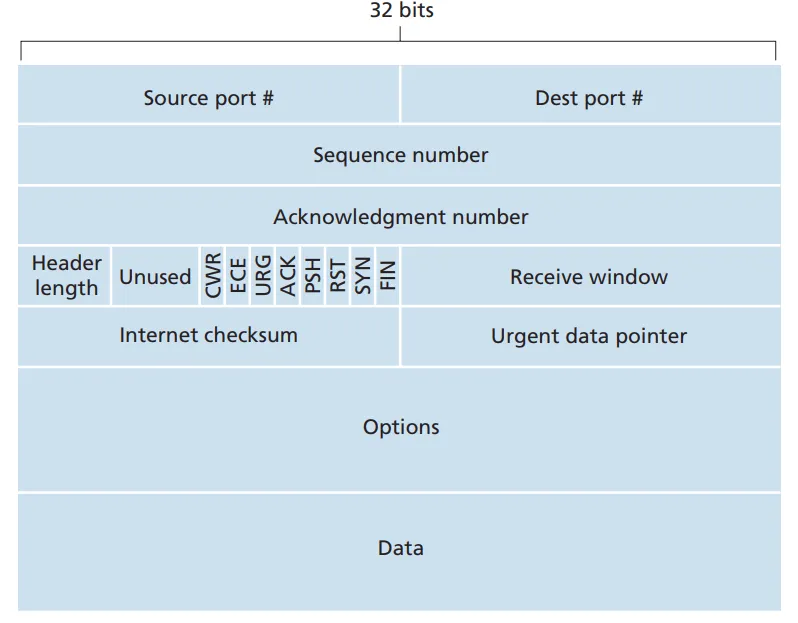Click the Receive window field
The width and height of the screenshot is (798, 623).
tap(589, 277)
